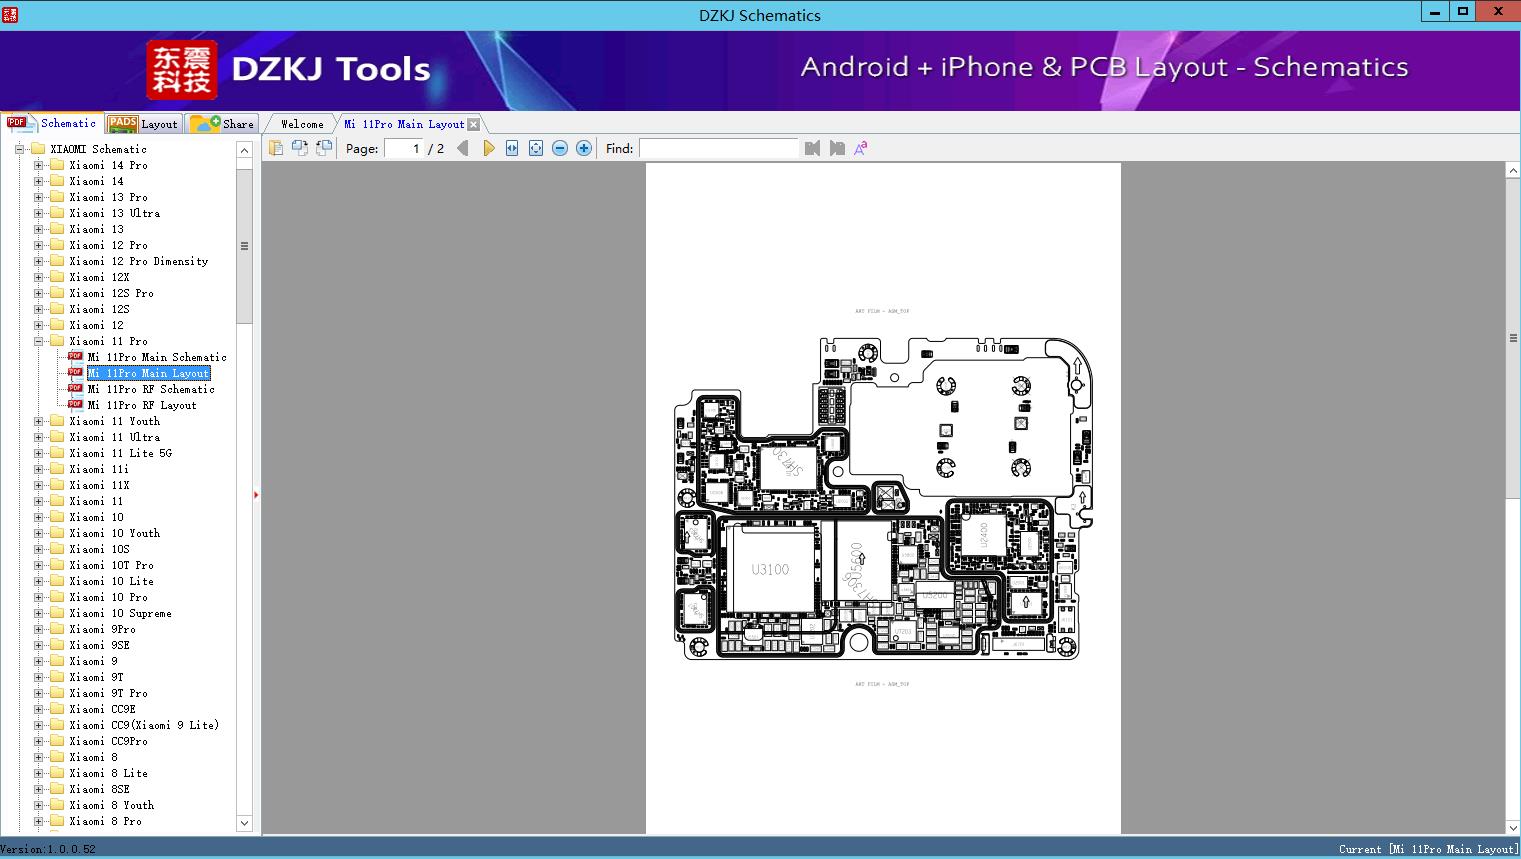Image resolution: width=1521 pixels, height=859 pixels.
Task: Click the Version:1.0.0.52 status text
Action: pyautogui.click(x=48, y=849)
